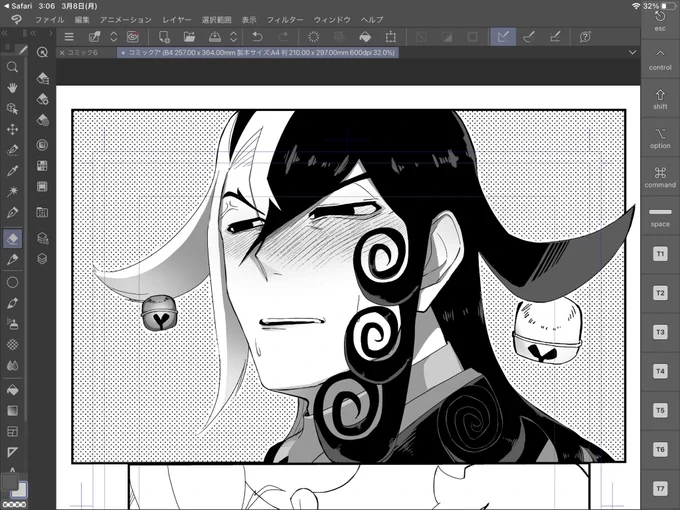Screen dimensions: 680x510
Task: Select the Airbrush tool
Action: tap(13, 324)
